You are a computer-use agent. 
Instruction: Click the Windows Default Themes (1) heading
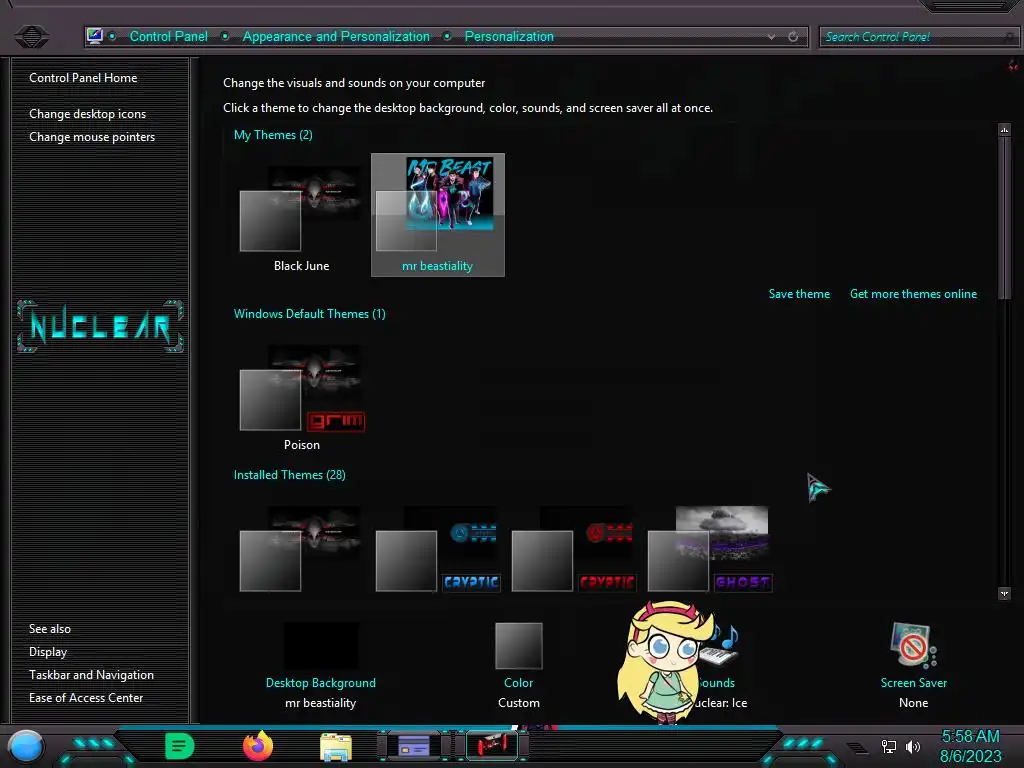310,313
